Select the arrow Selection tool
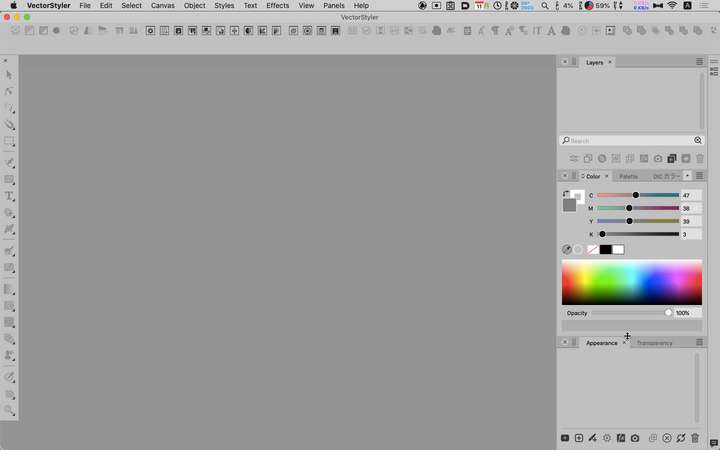The width and height of the screenshot is (720, 450). [9, 75]
